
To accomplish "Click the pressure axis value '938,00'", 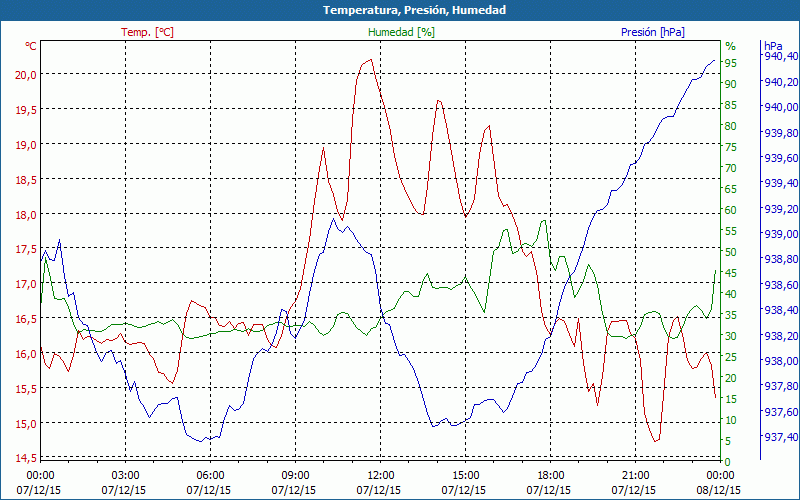I will click(x=780, y=361).
